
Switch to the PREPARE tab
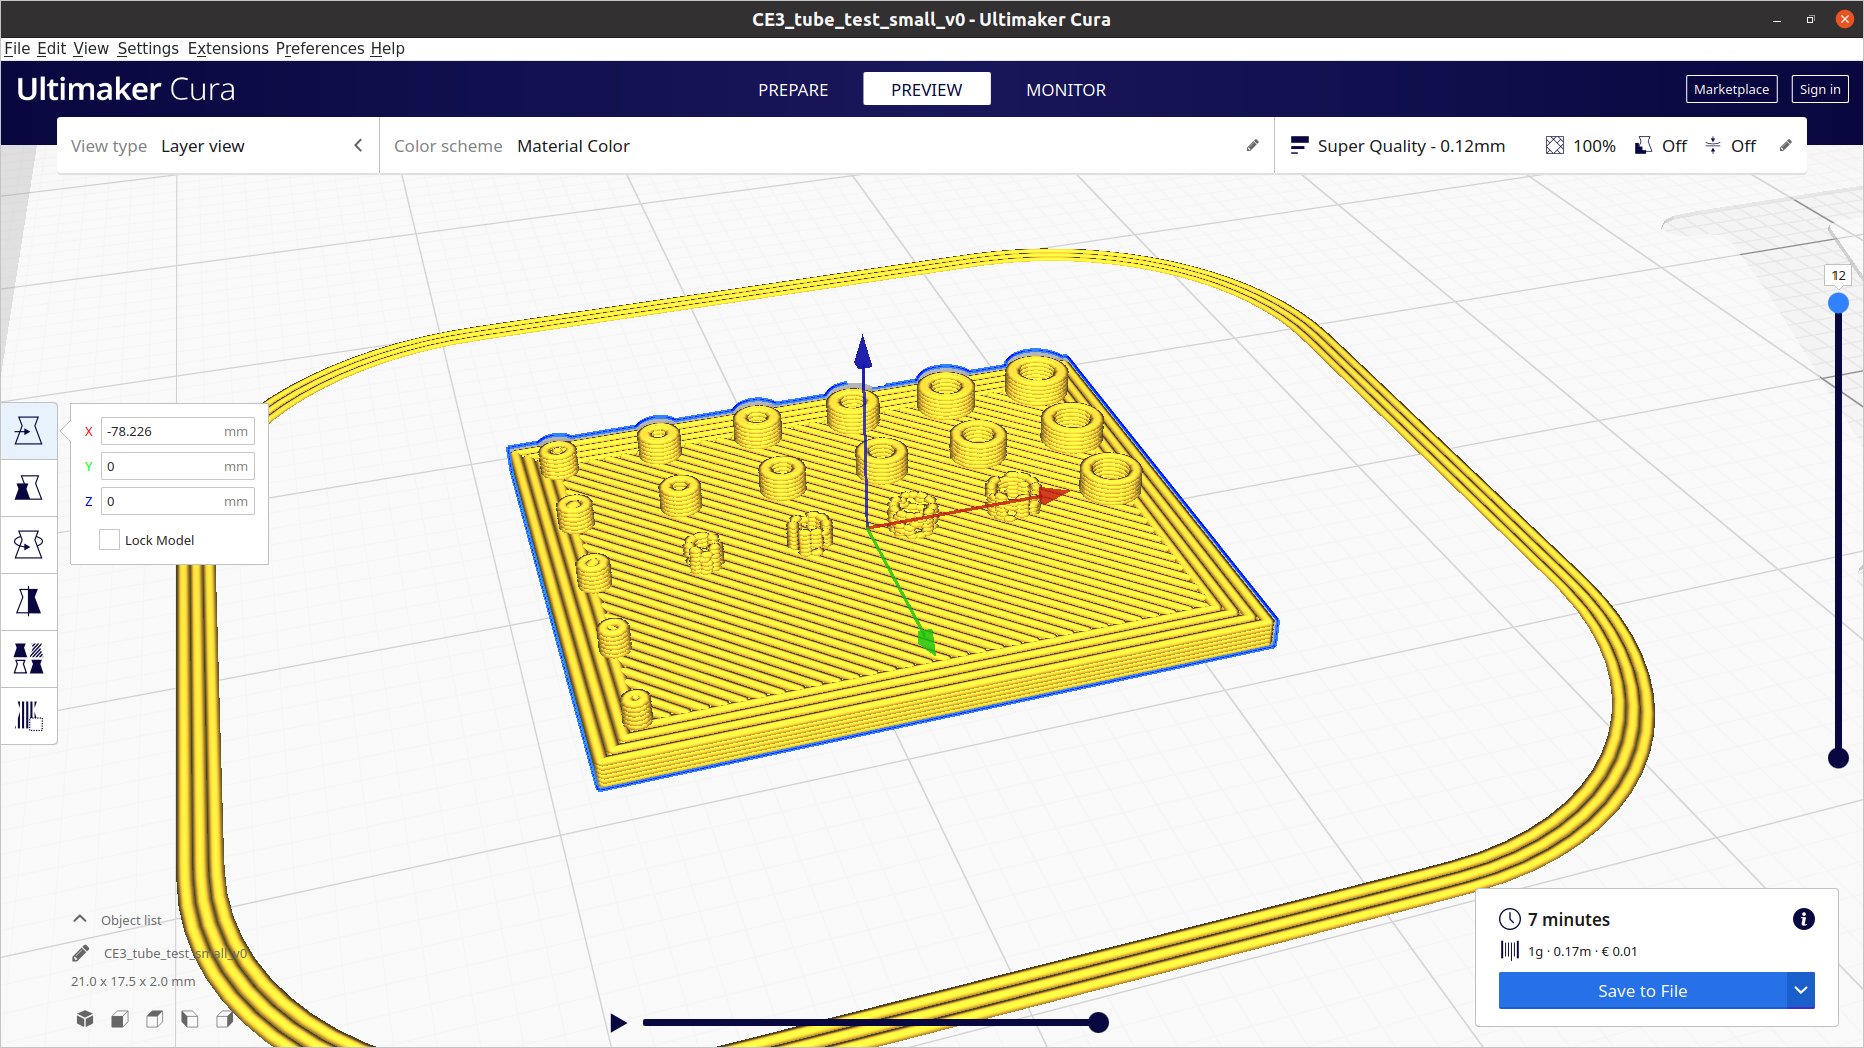tap(793, 90)
